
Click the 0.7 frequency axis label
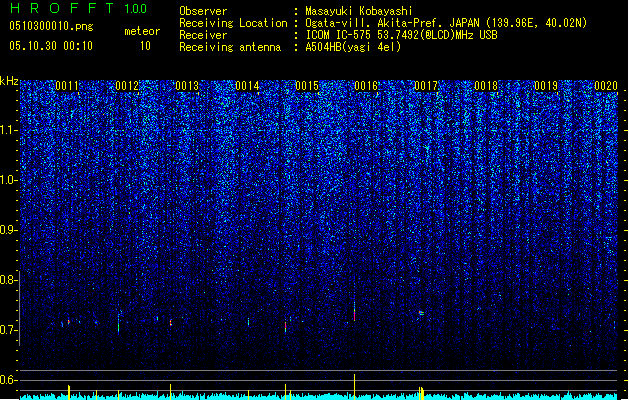point(8,330)
